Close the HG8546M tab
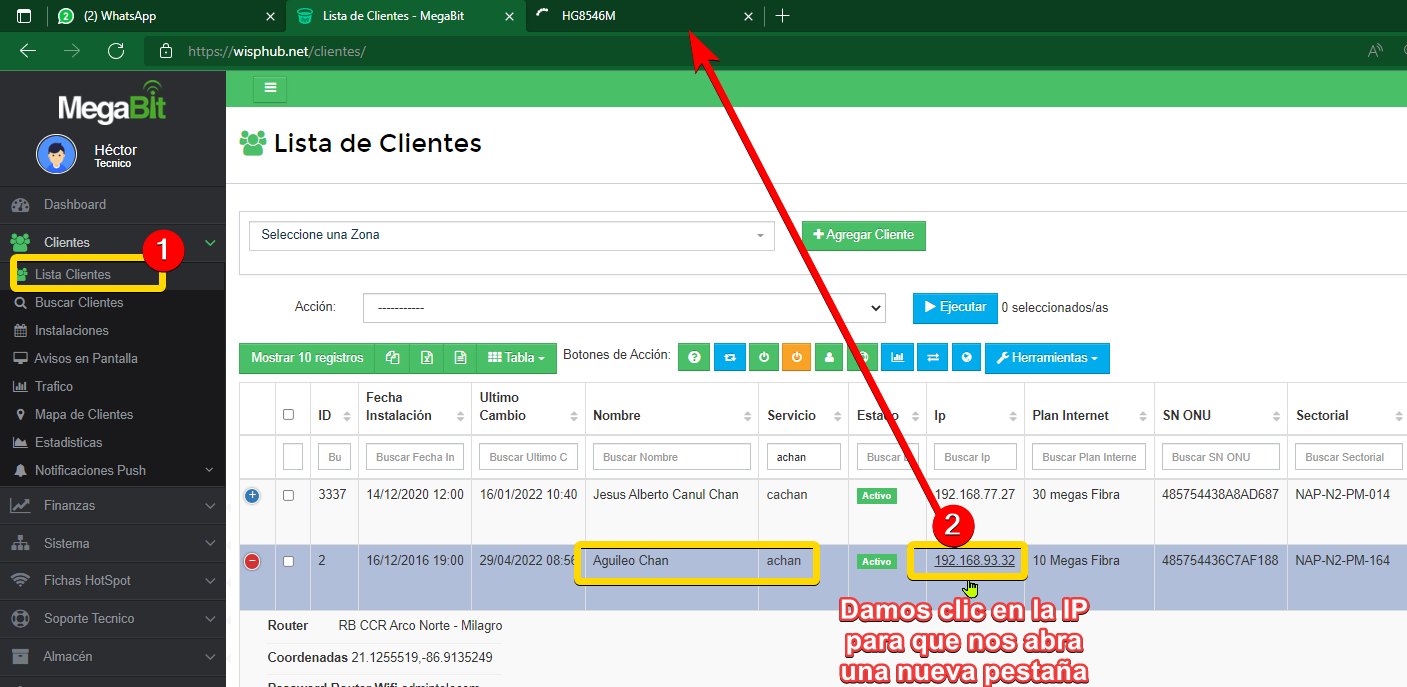The image size is (1407, 687). [749, 16]
